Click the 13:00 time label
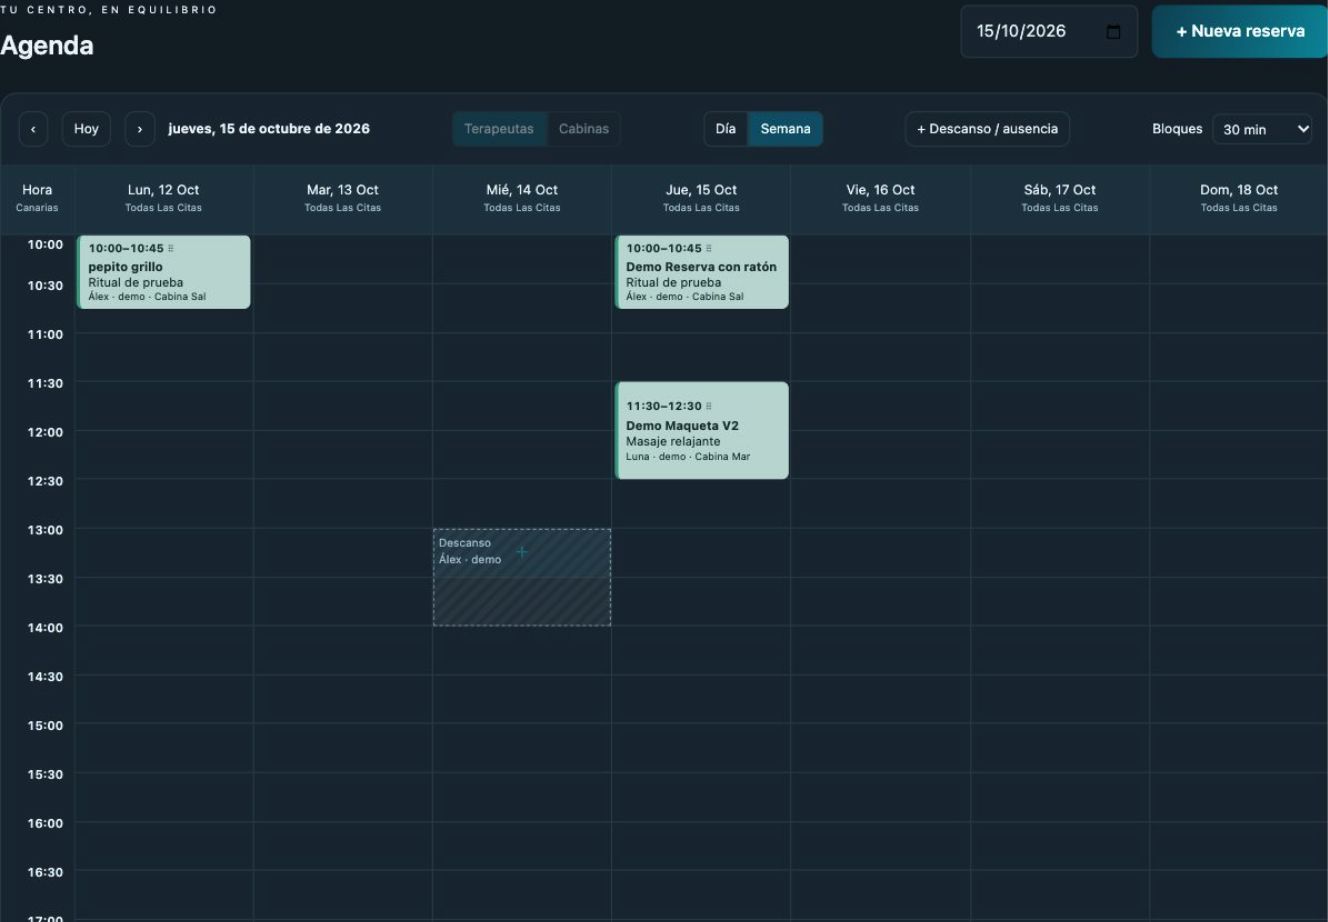Image resolution: width=1328 pixels, height=922 pixels. pos(45,530)
